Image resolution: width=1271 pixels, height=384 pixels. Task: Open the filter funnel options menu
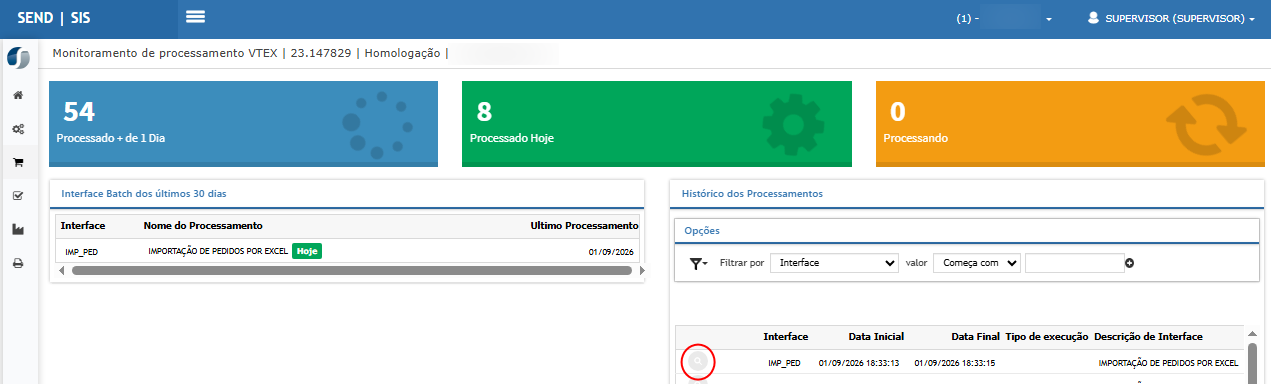point(698,263)
